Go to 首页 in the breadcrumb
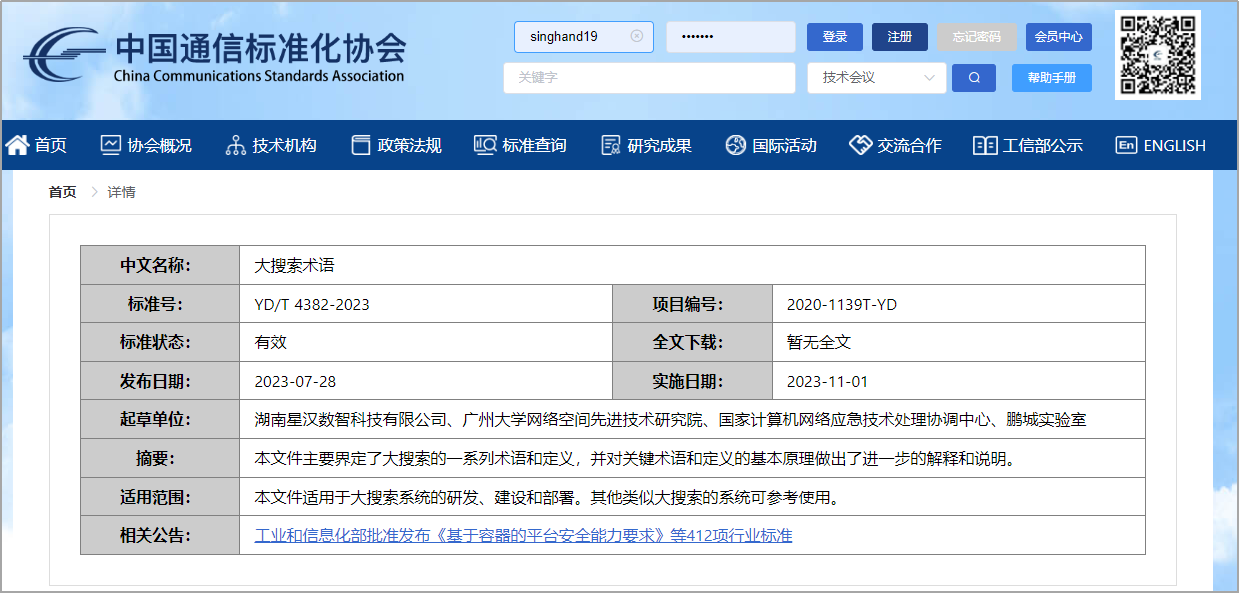The height and width of the screenshot is (594, 1239). (62, 192)
